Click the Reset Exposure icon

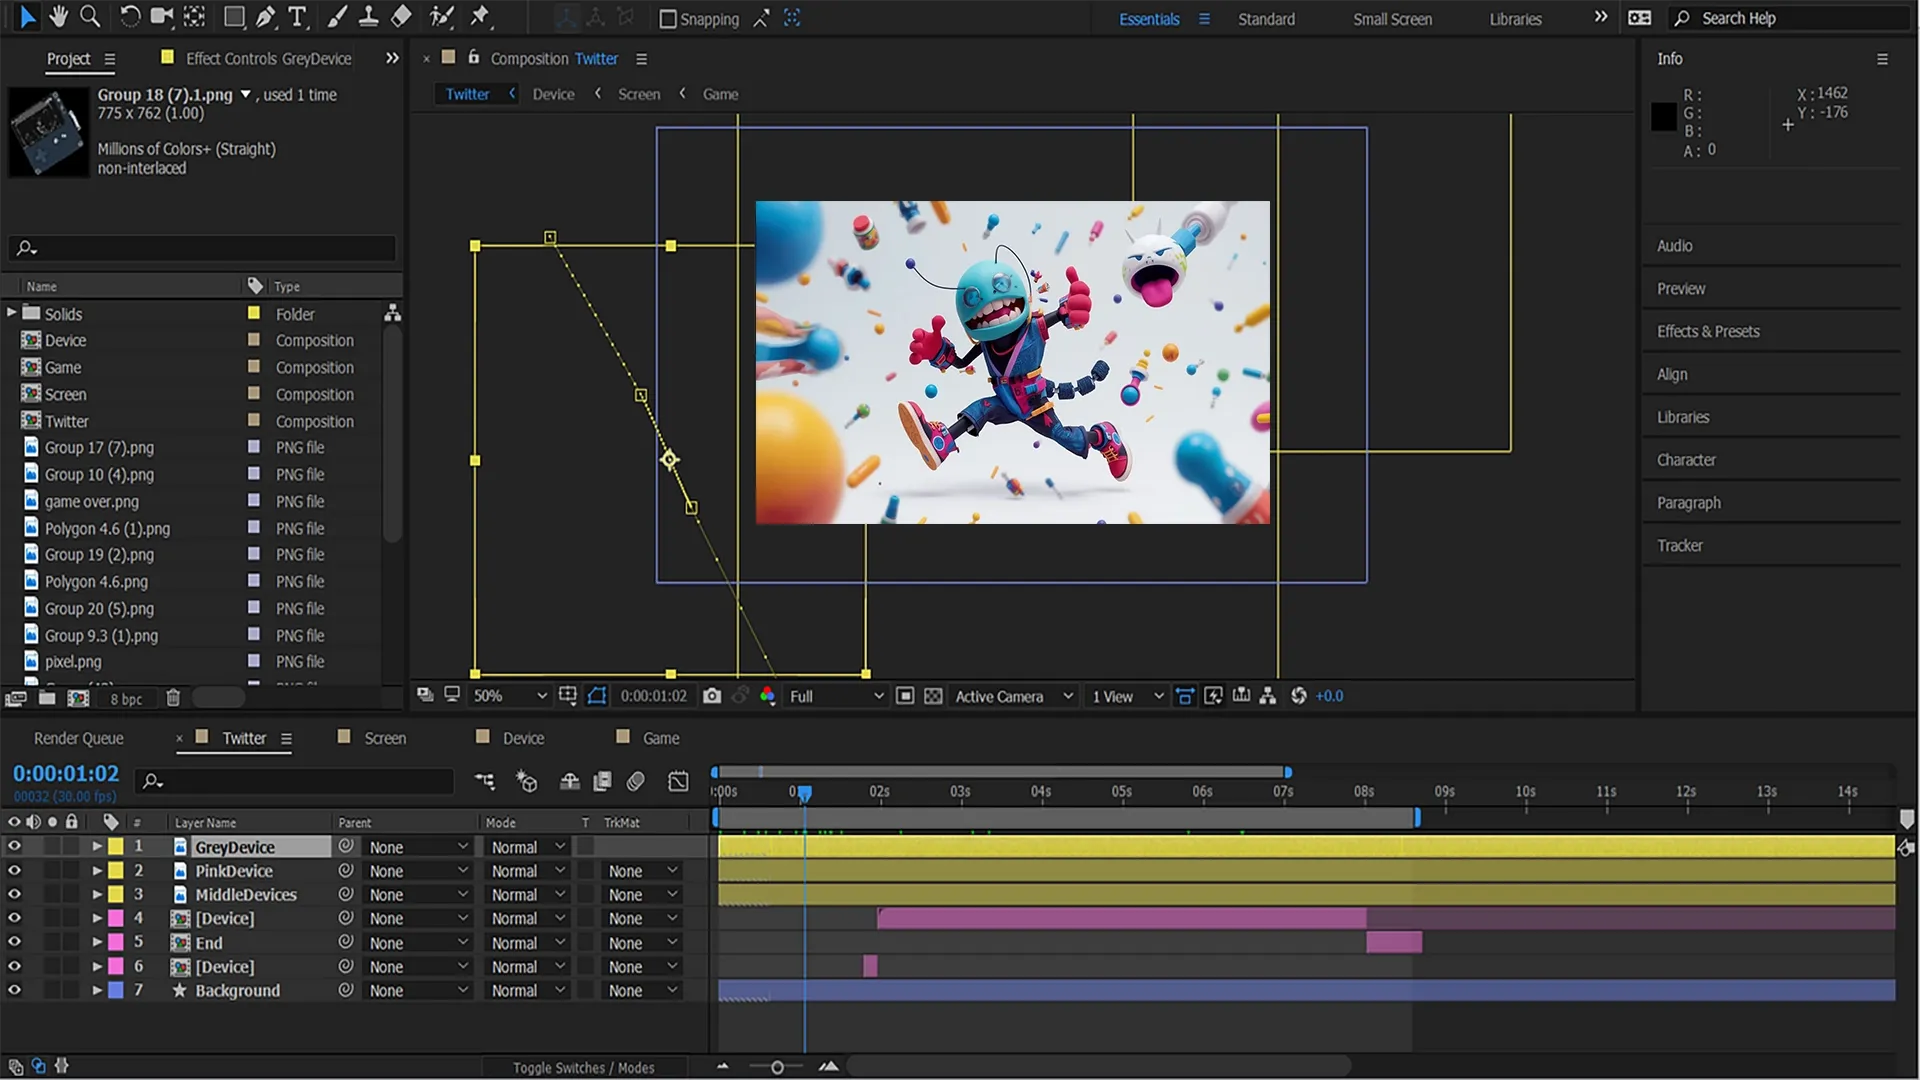(x=1299, y=696)
